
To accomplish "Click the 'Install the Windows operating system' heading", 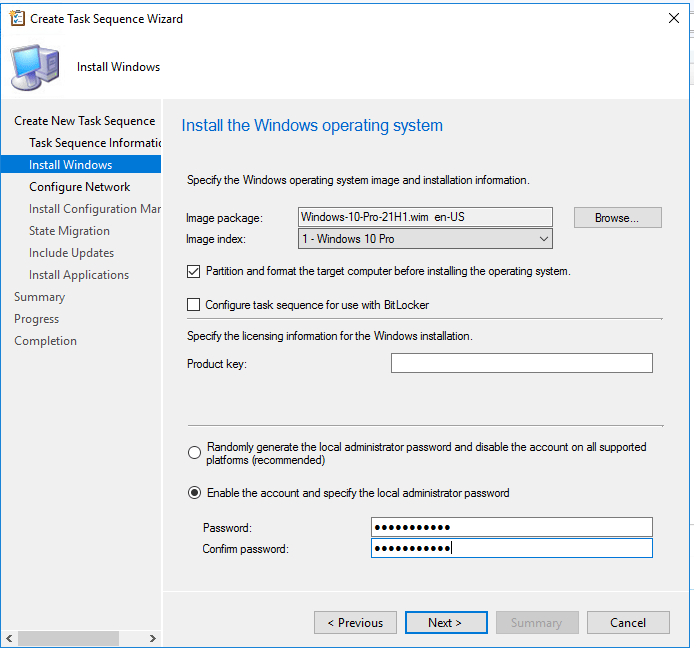I will click(x=312, y=125).
